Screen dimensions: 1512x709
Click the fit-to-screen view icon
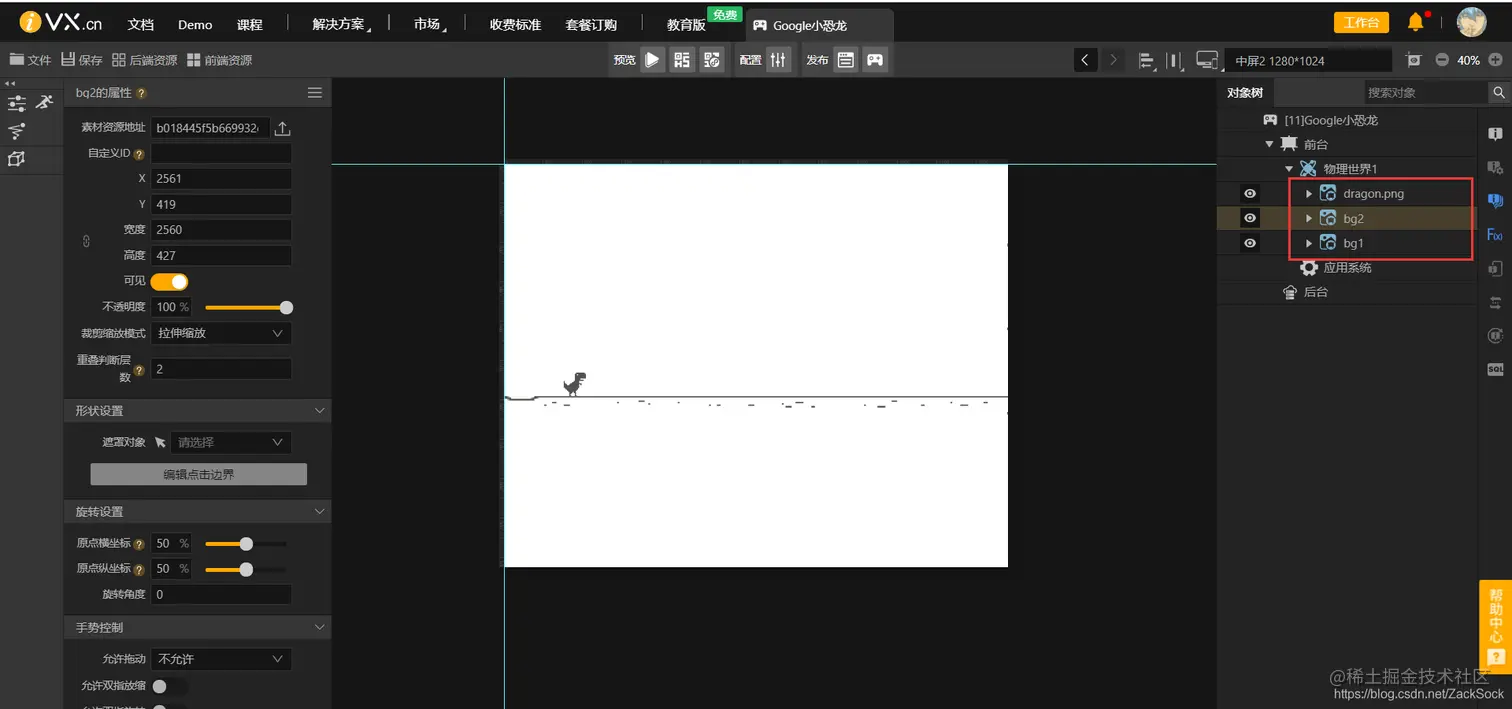pyautogui.click(x=1413, y=60)
